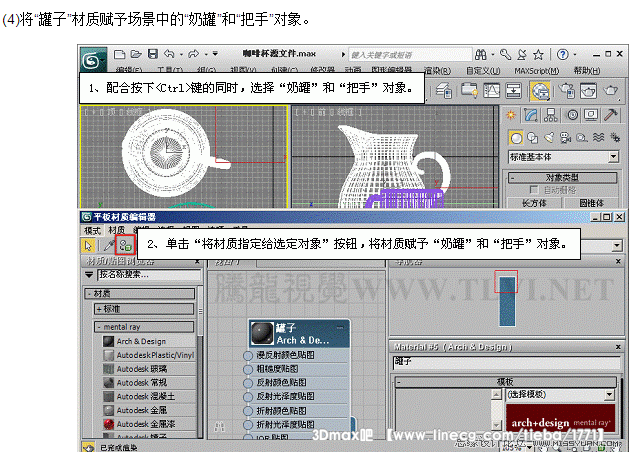Open the 模式 menu in material editor
This screenshot has height=452, width=633.
click(x=92, y=230)
